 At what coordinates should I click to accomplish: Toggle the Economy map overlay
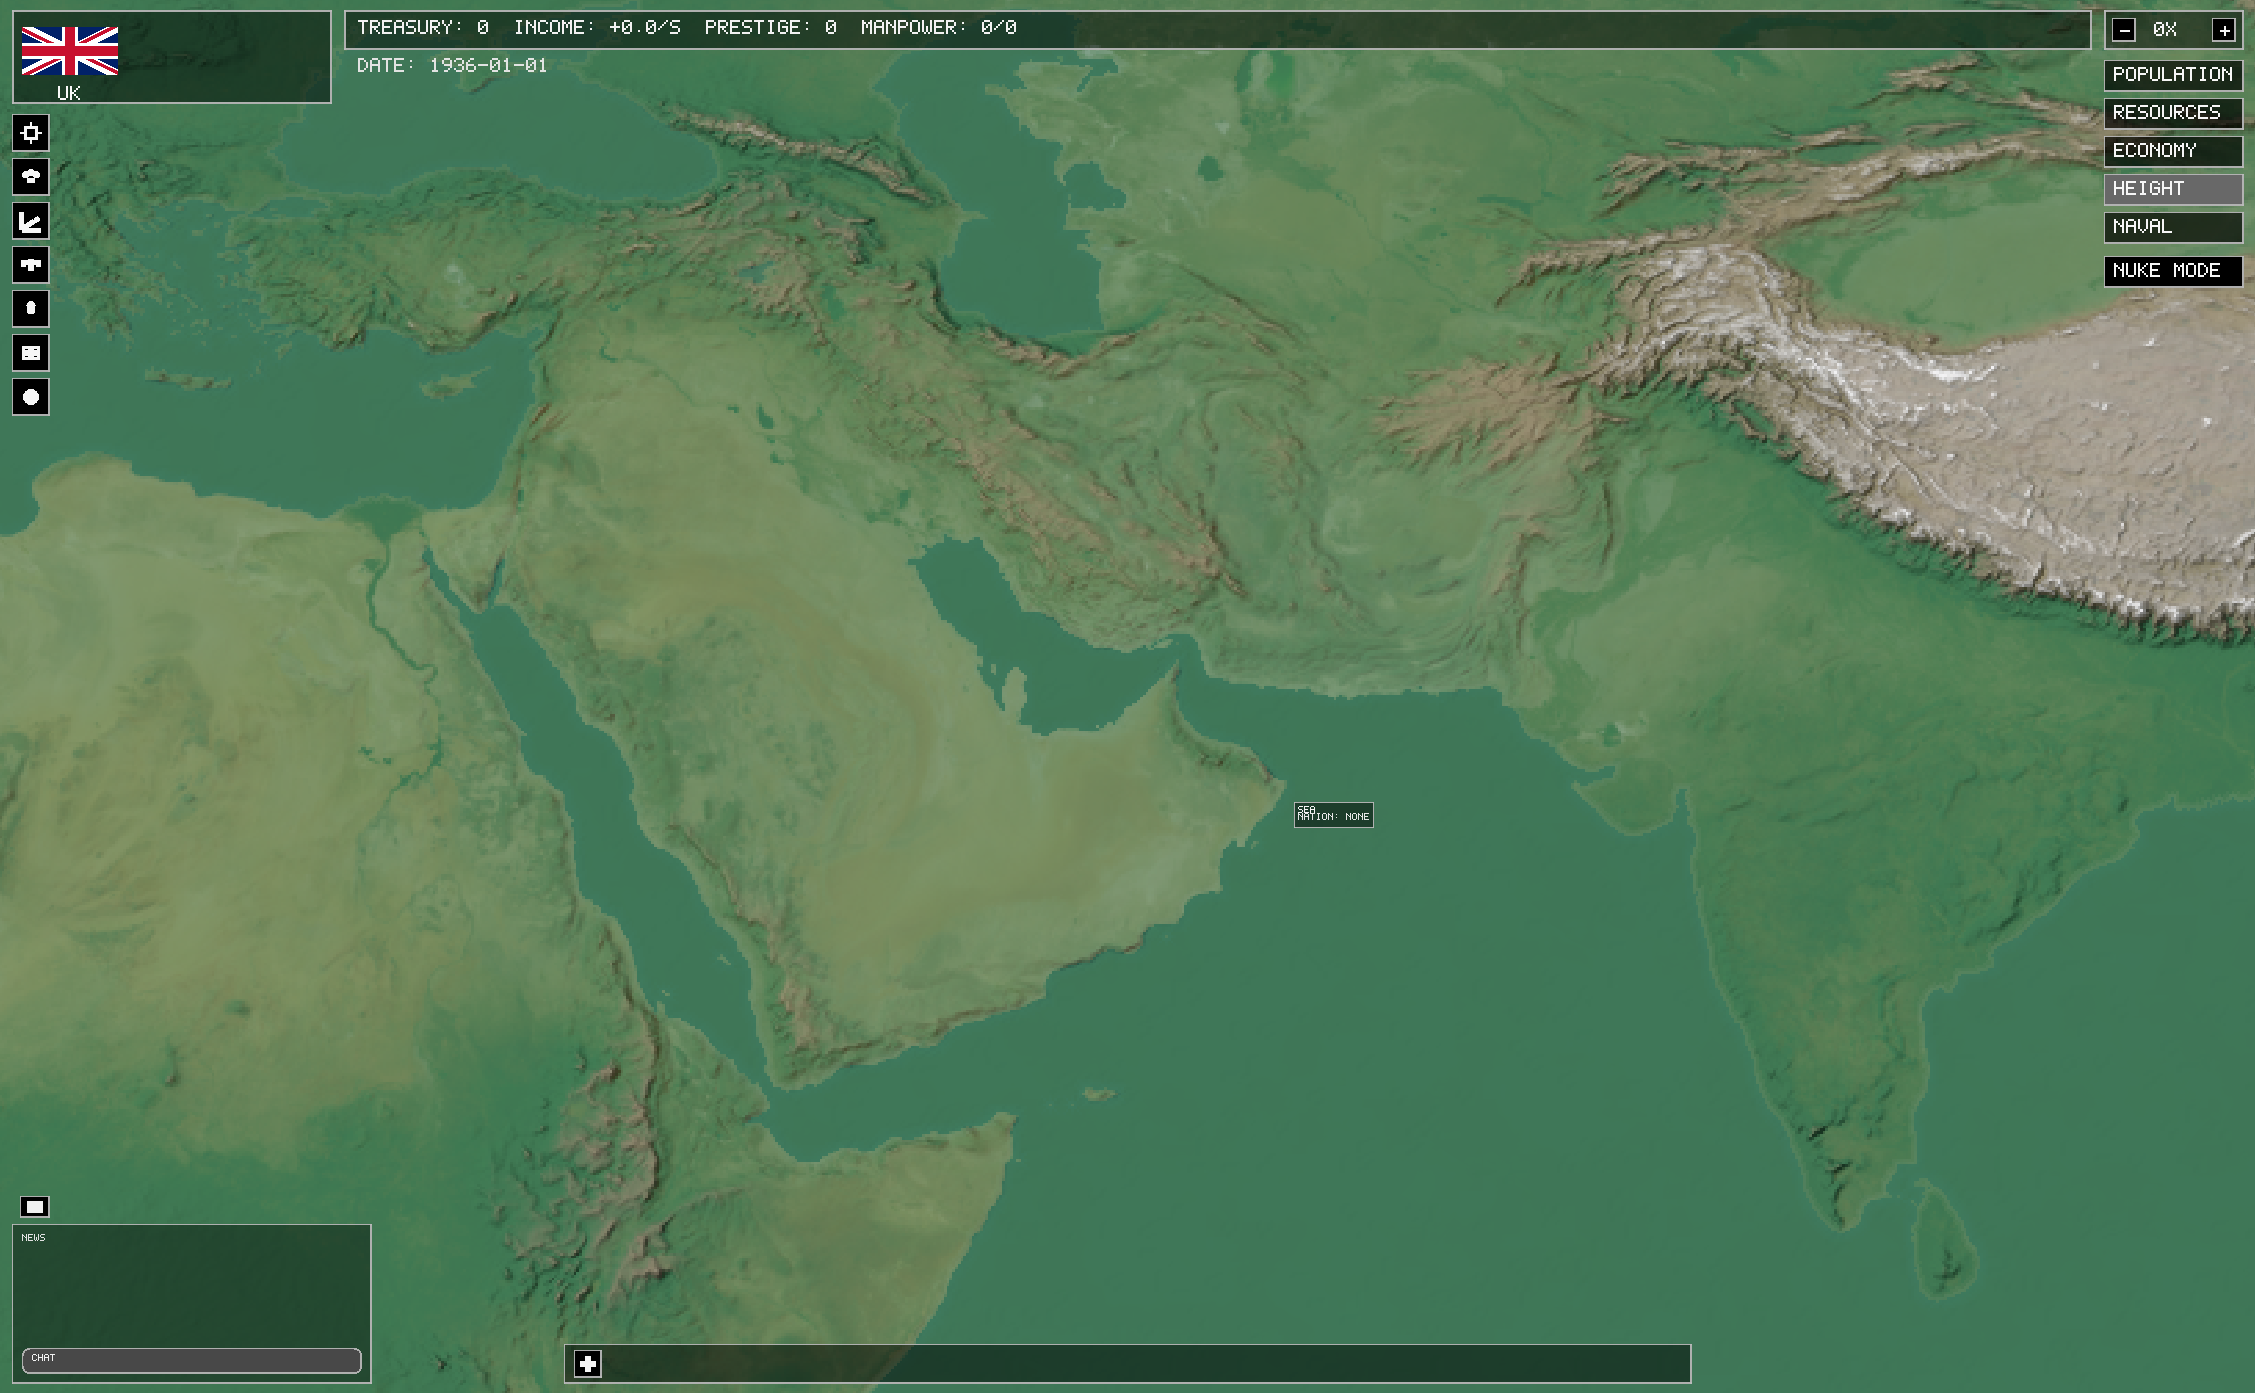tap(2172, 151)
